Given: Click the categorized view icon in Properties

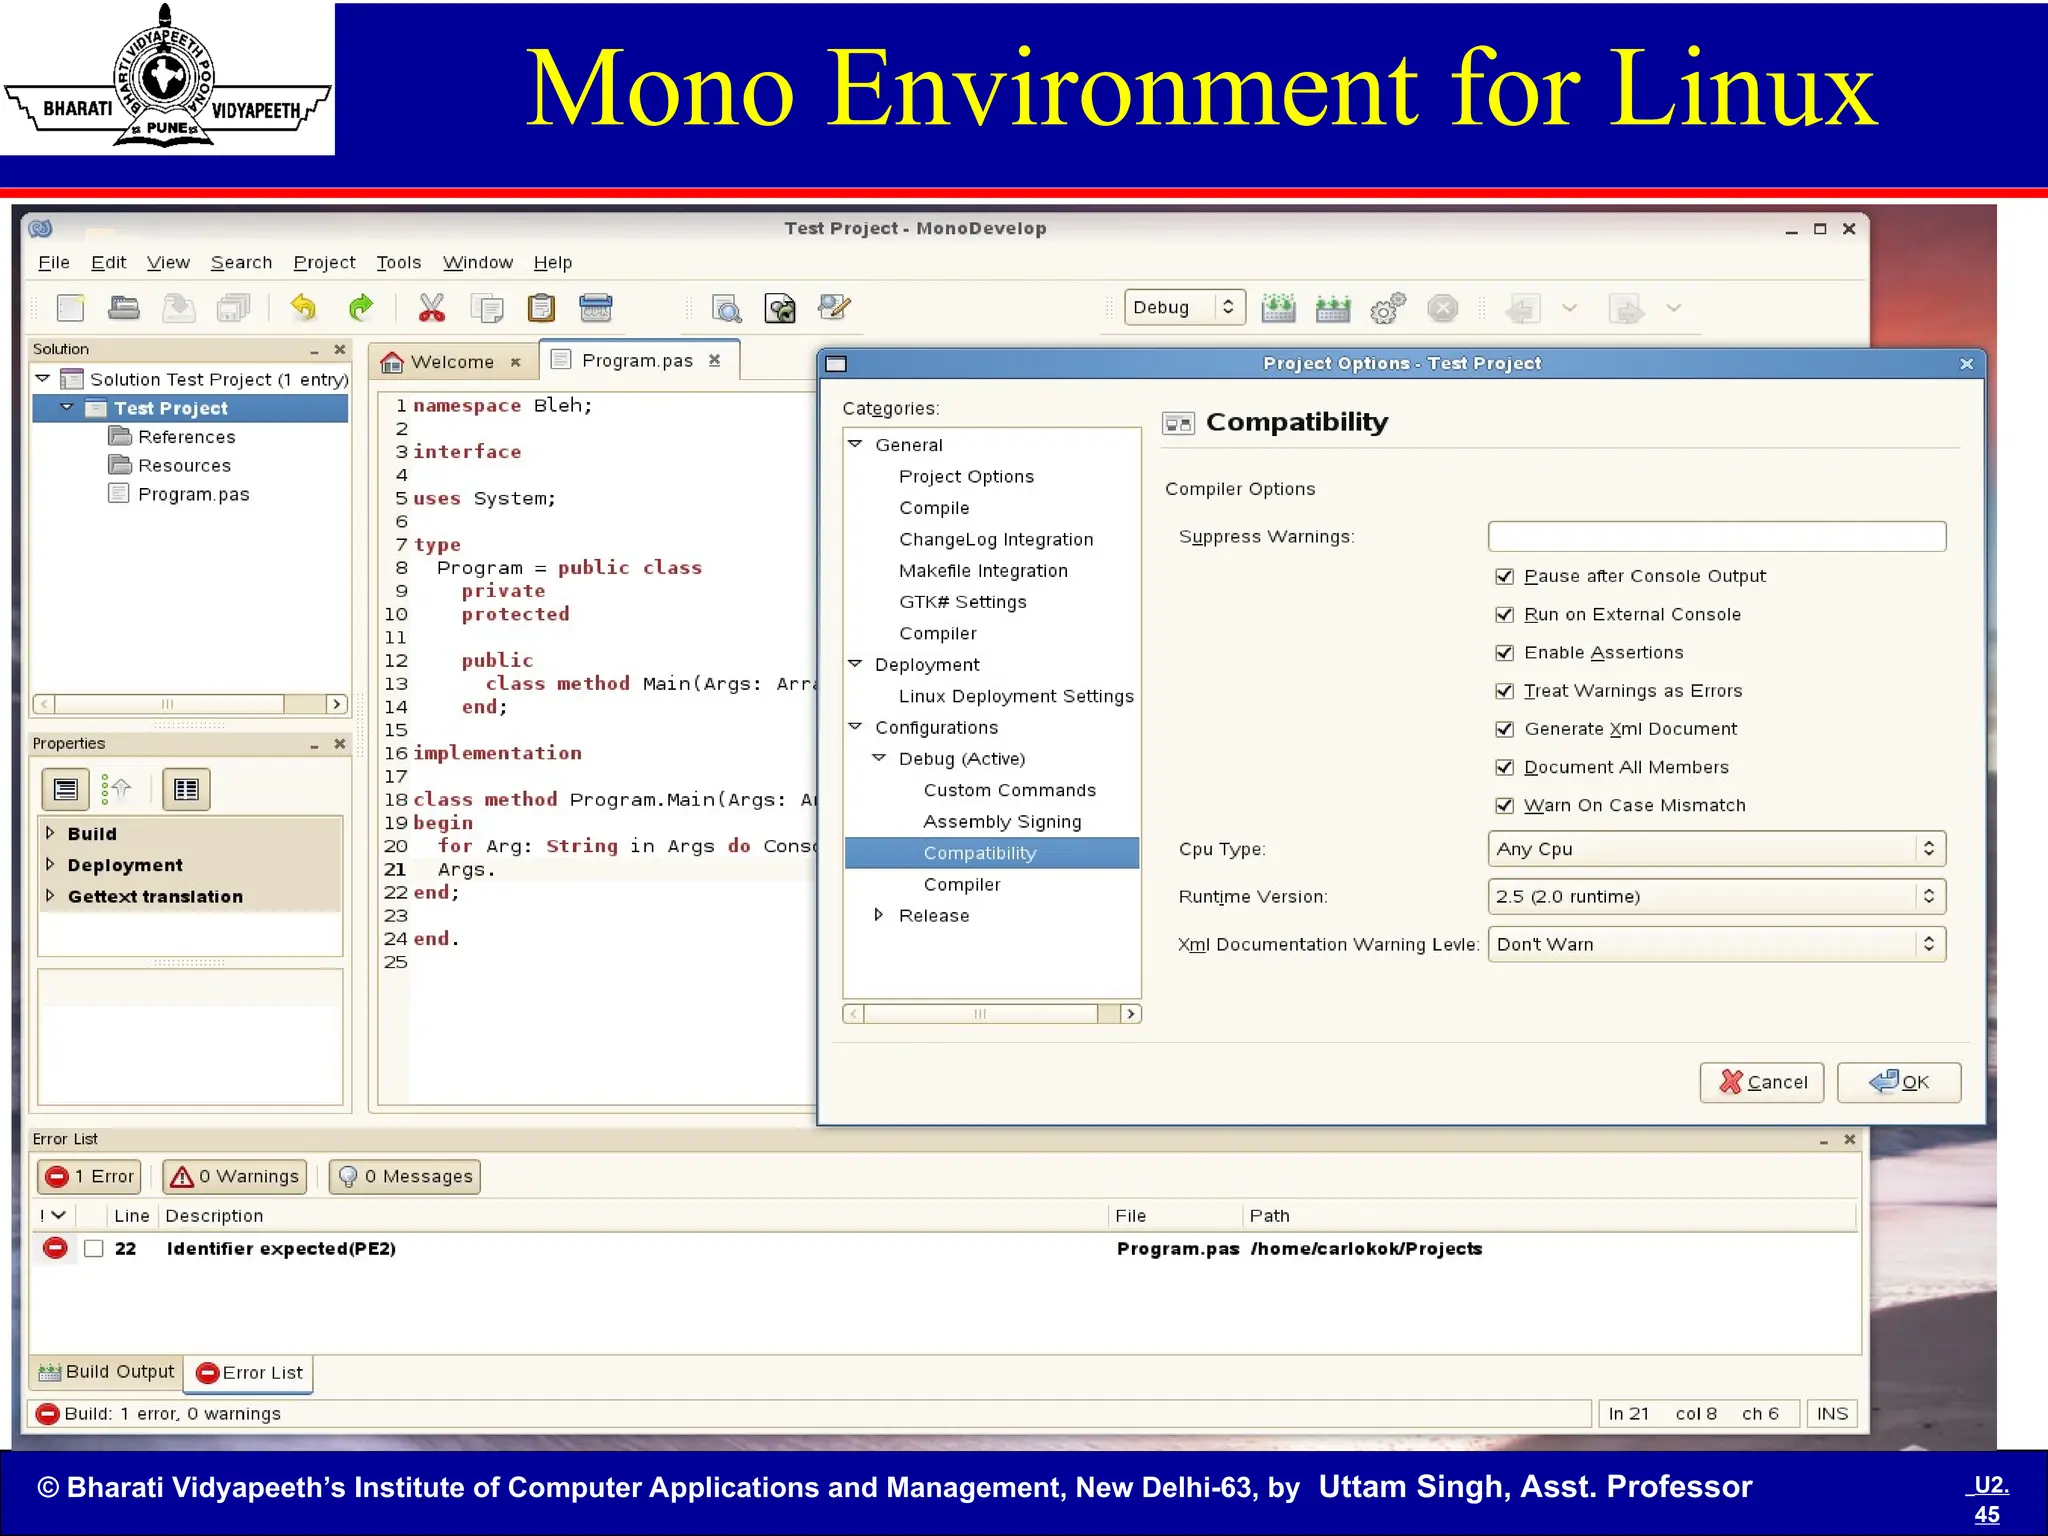Looking at the screenshot, I should (x=66, y=789).
